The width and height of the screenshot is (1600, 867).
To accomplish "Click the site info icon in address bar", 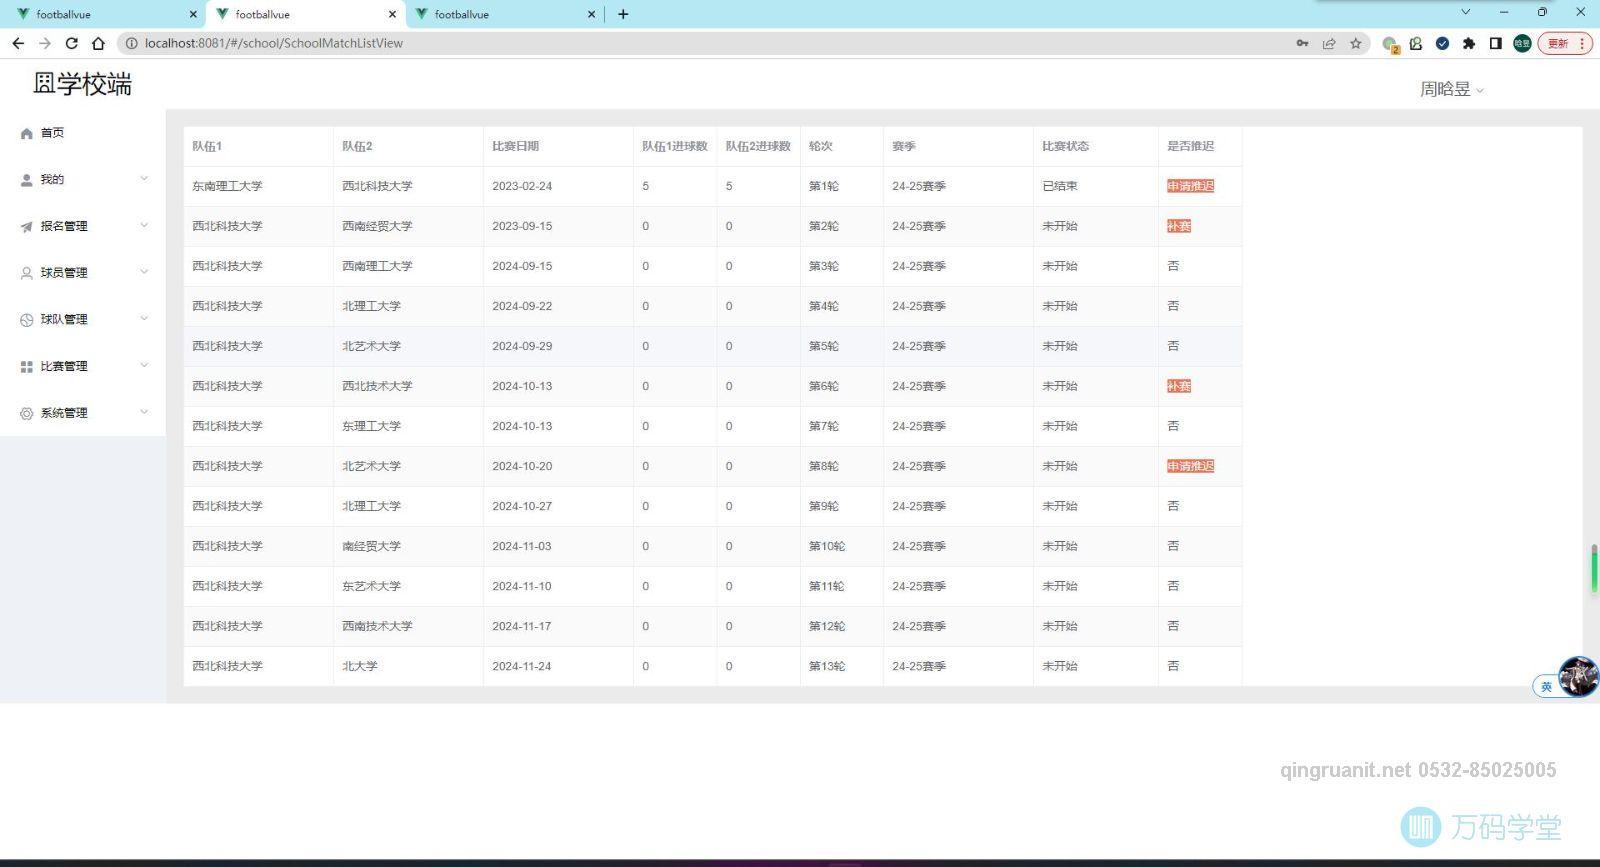I will tap(131, 43).
